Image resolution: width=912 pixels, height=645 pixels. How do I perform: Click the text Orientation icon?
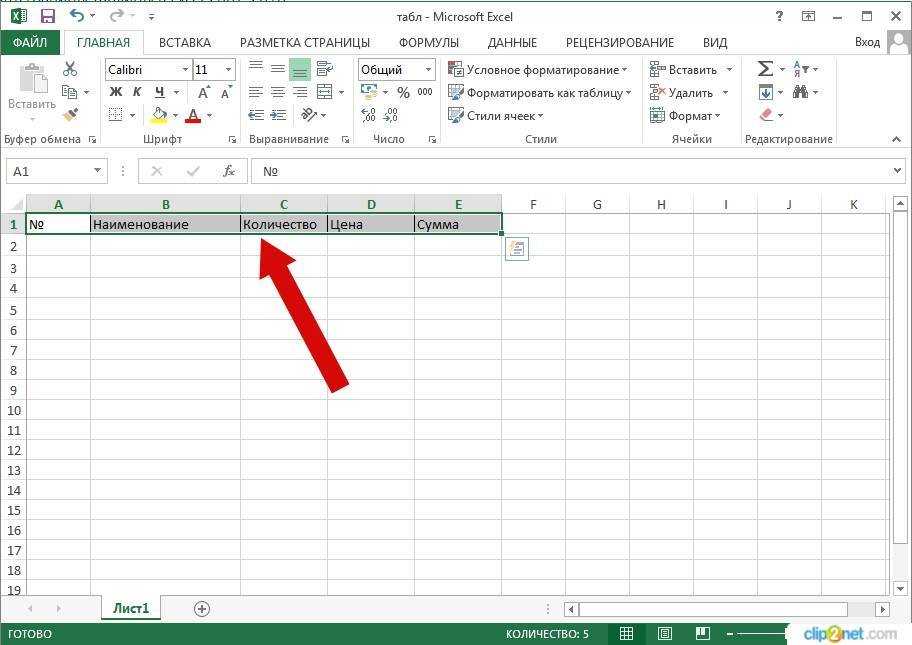(309, 115)
